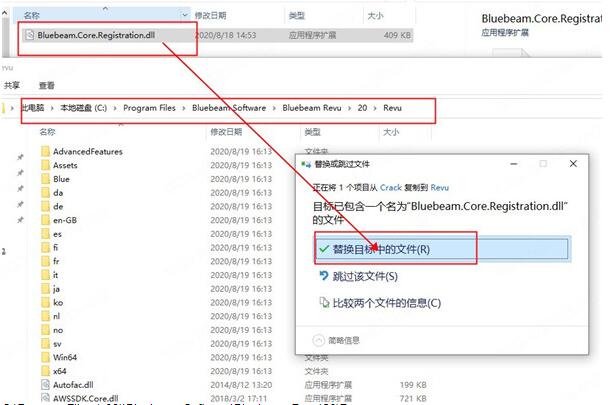Expand the chevron after Bluebeam Revu breadcrumb

point(349,108)
